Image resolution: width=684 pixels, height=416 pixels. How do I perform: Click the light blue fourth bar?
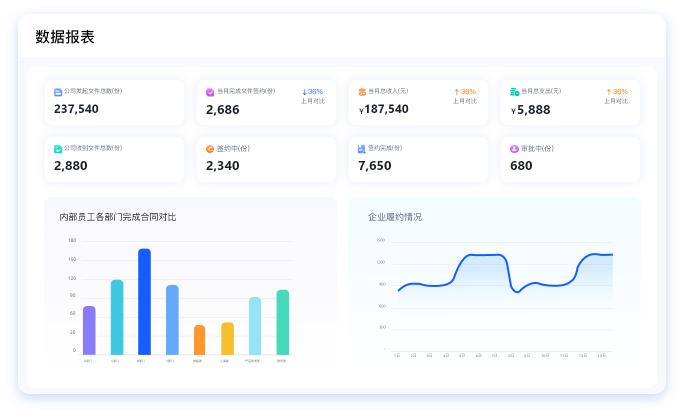click(x=172, y=320)
